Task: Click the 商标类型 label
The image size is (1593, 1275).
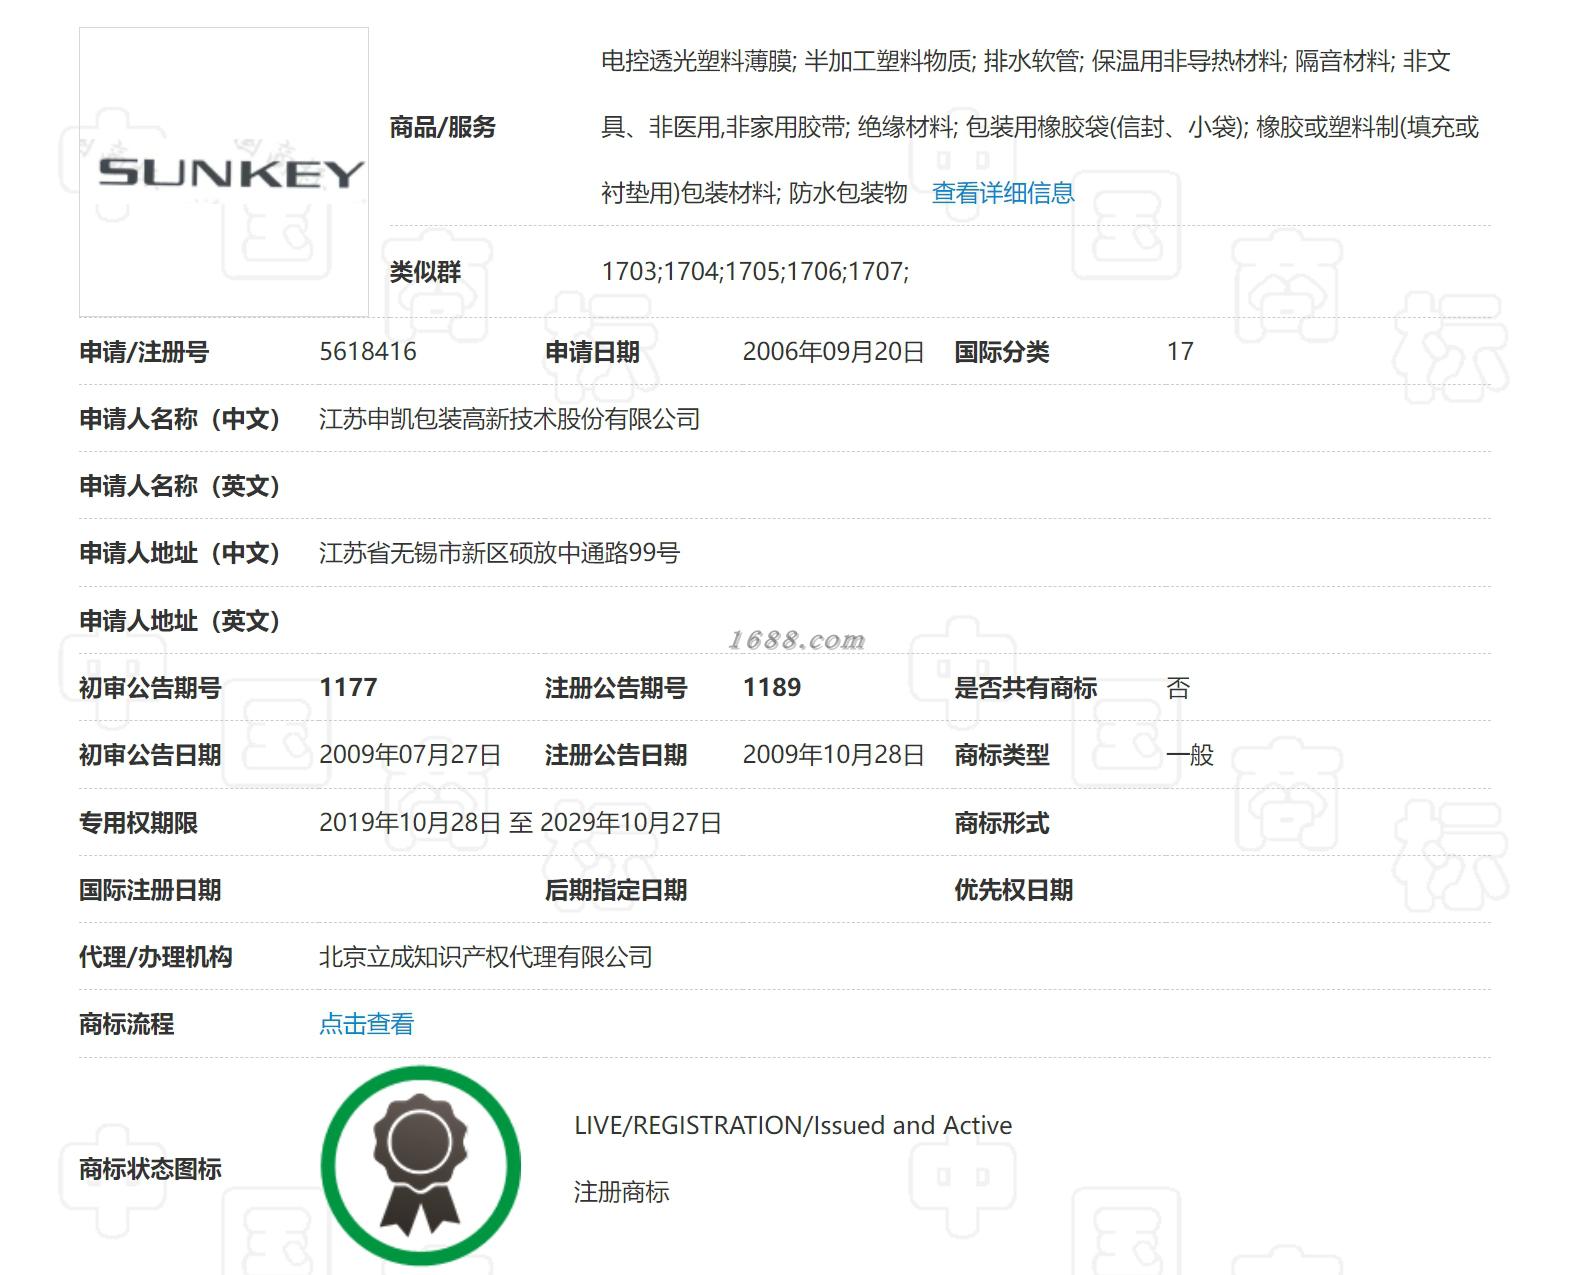Action: [x=1002, y=755]
